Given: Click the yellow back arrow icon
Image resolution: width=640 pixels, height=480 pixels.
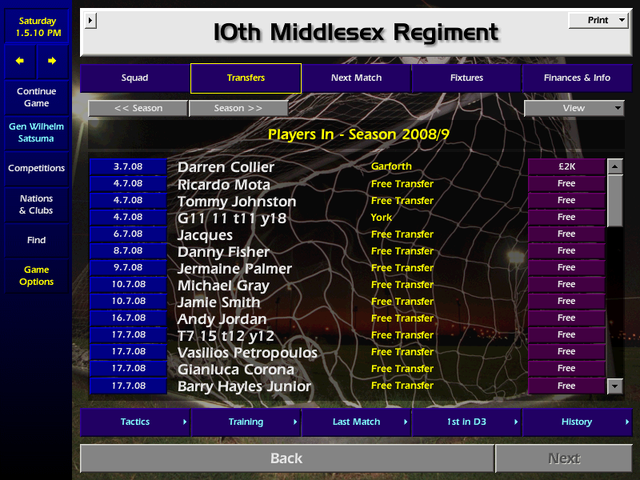Looking at the screenshot, I should [x=20, y=61].
